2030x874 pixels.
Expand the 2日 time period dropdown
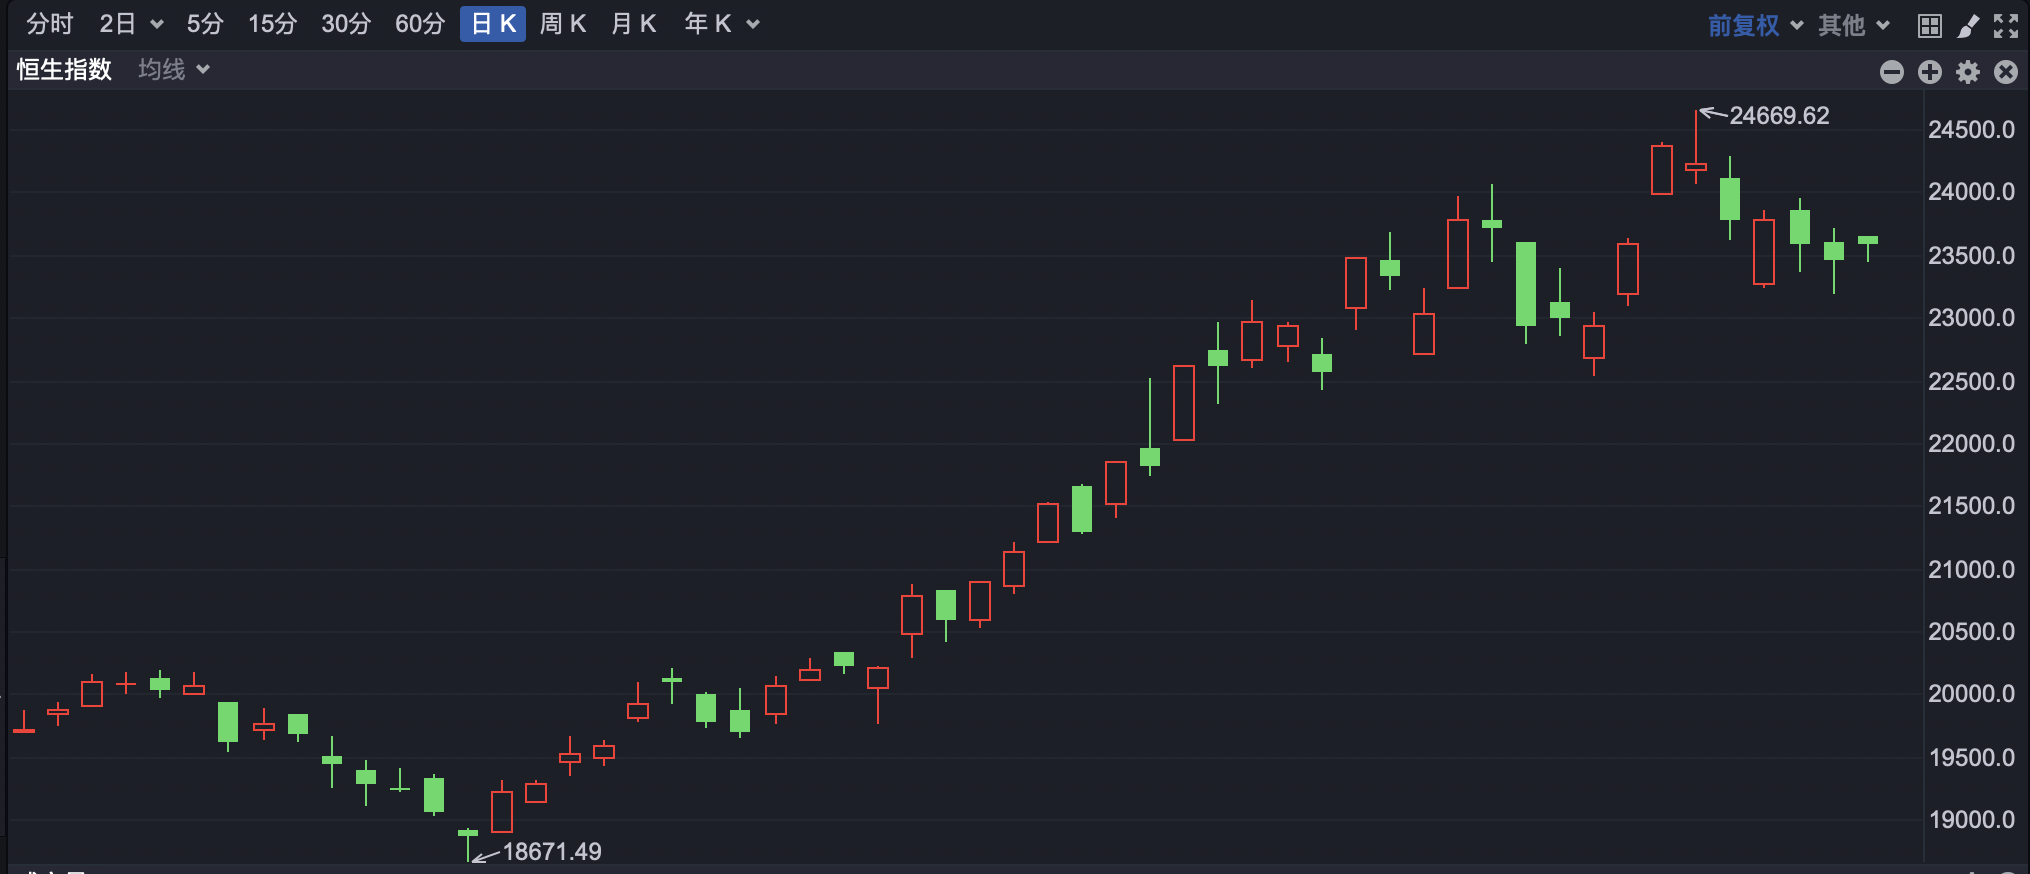[156, 25]
